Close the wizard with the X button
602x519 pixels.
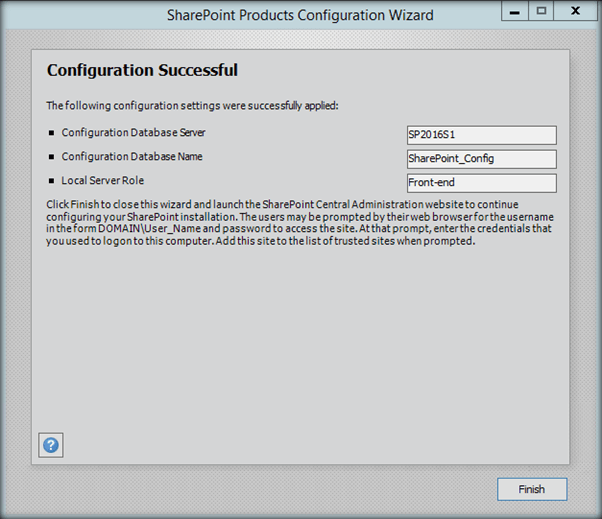tap(577, 11)
